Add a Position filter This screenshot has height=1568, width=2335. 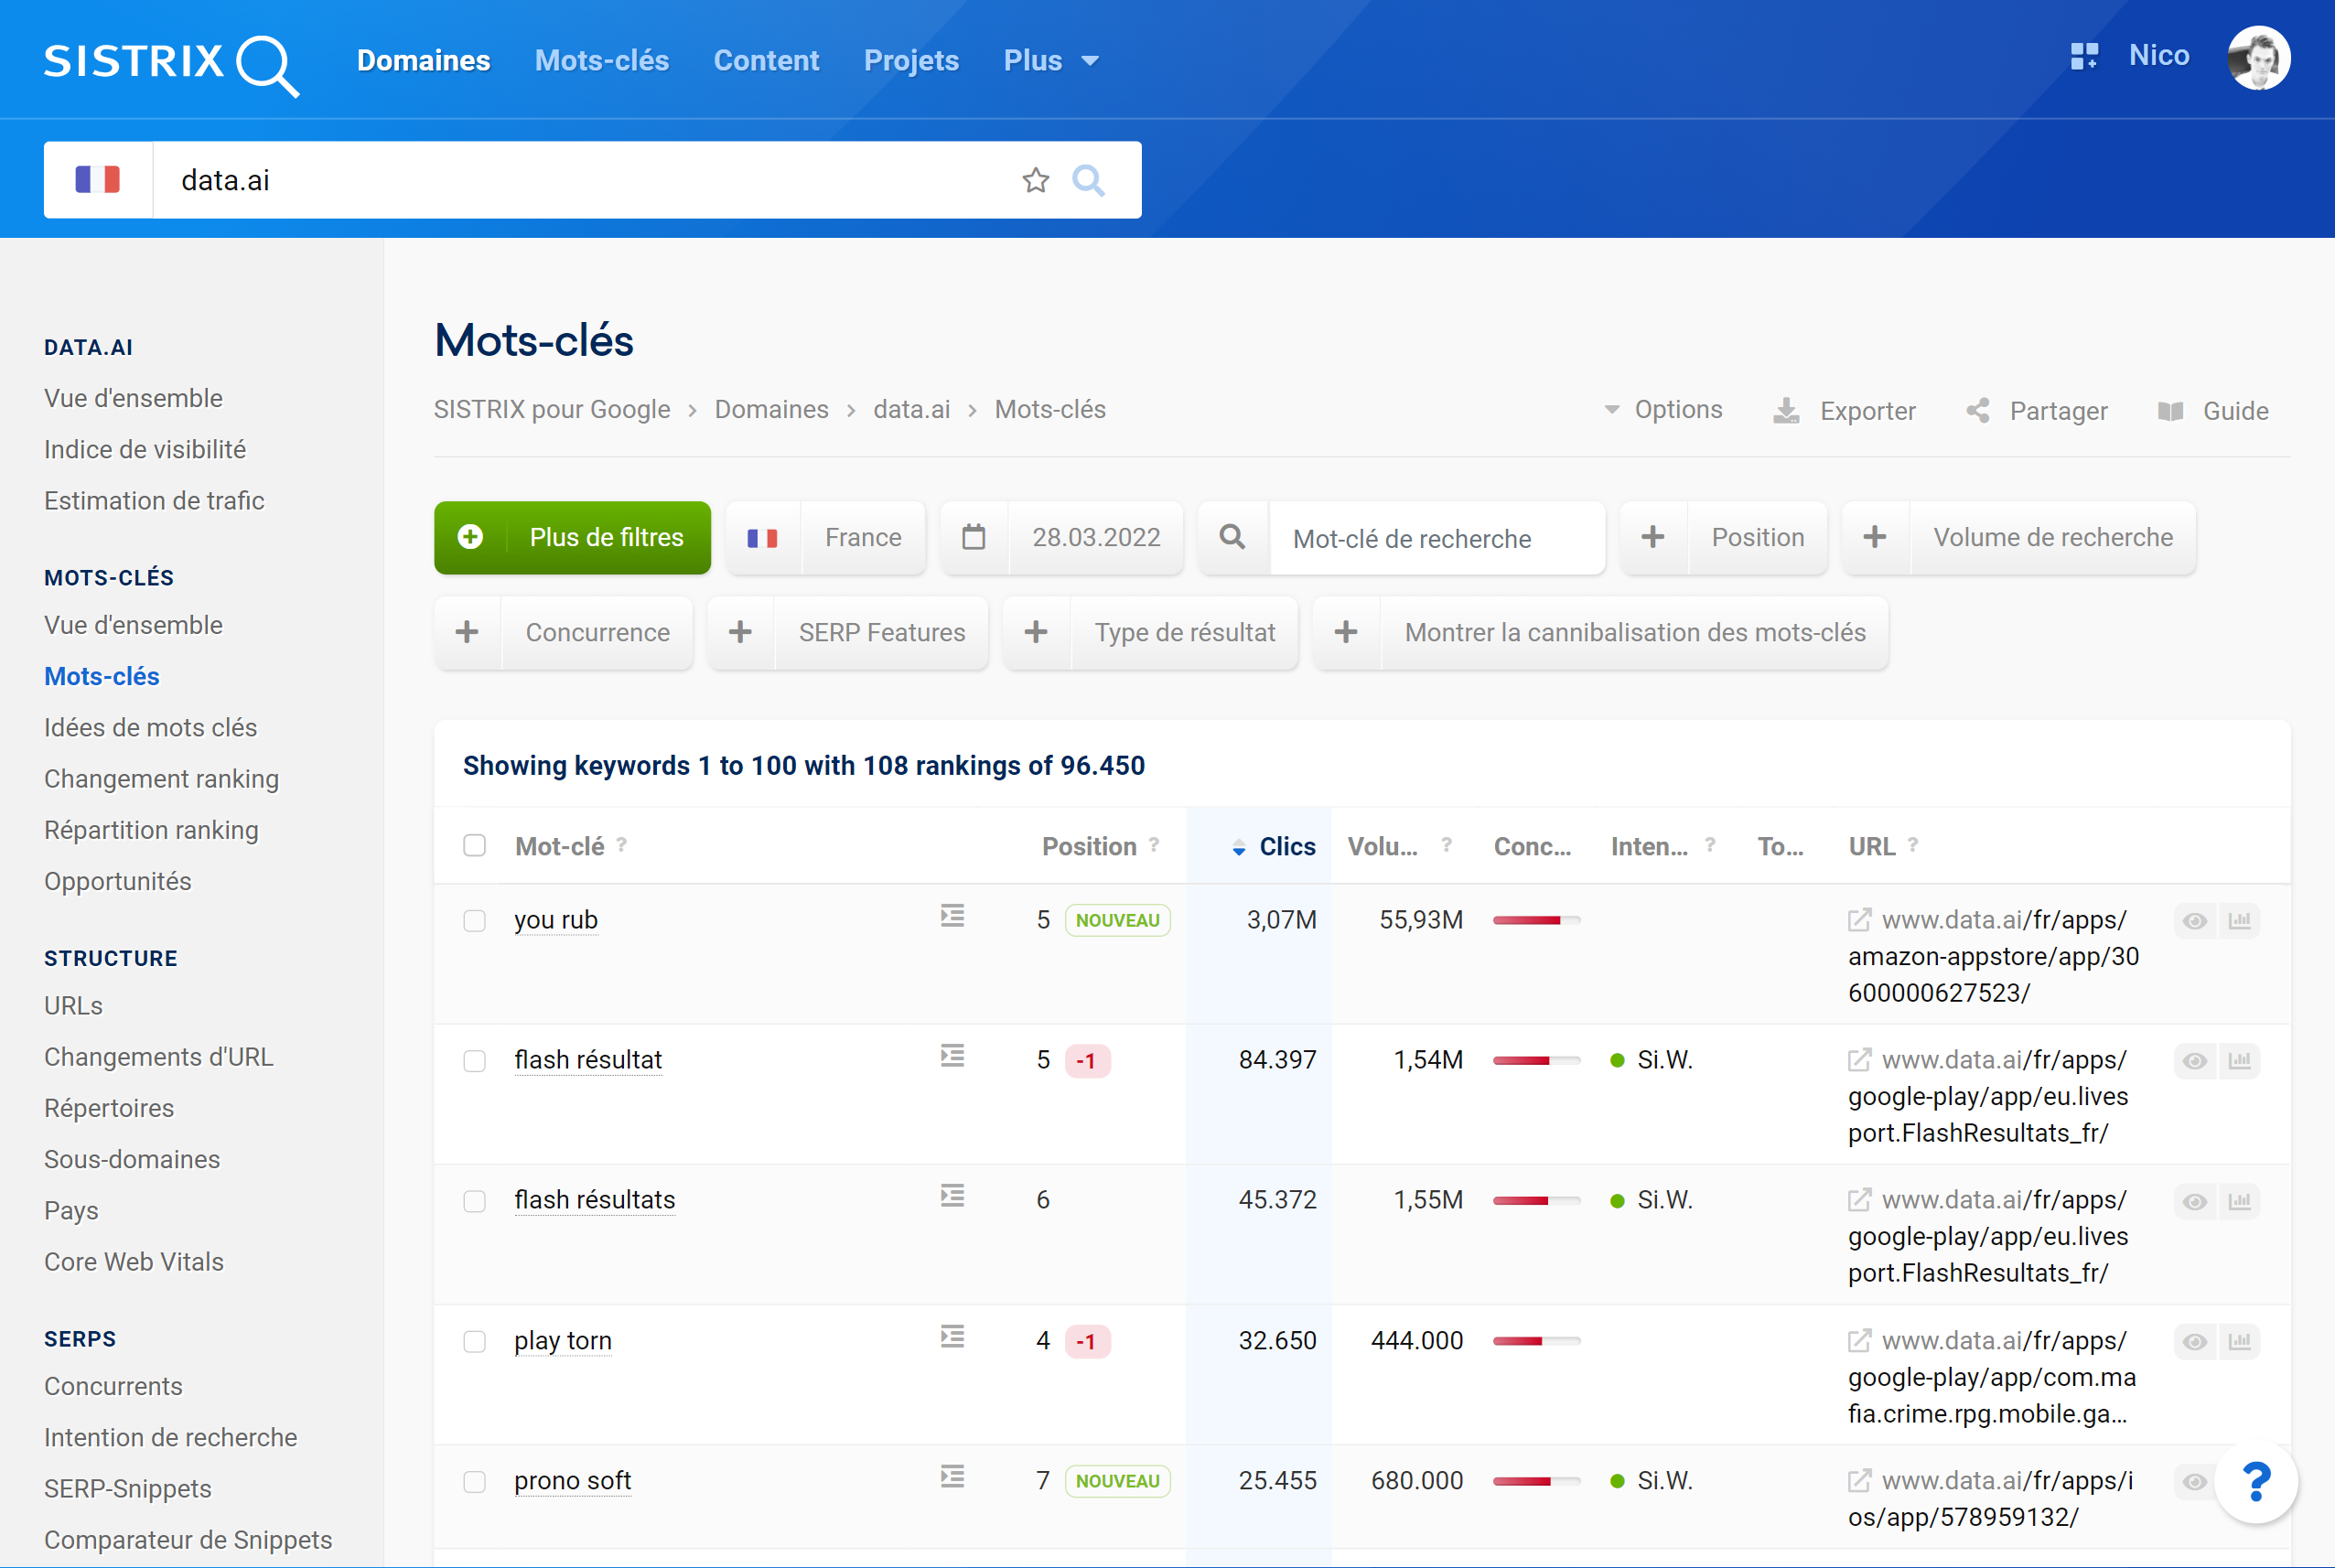[1723, 538]
